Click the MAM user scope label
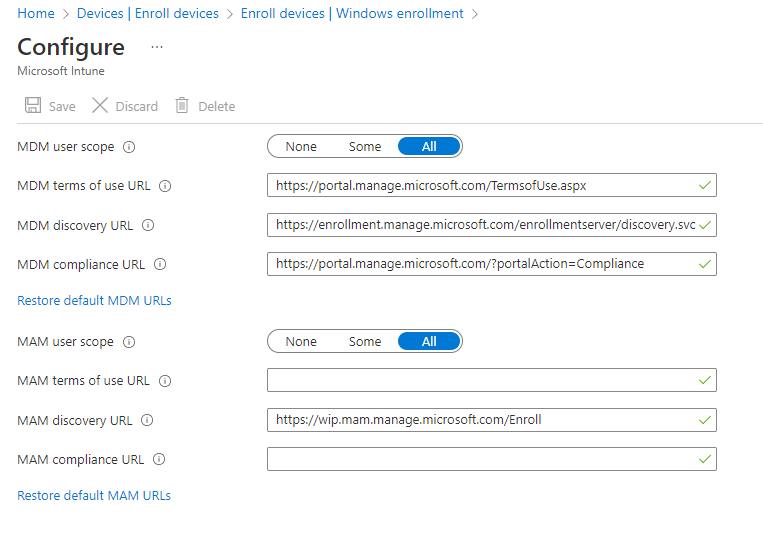The height and width of the screenshot is (535, 763). point(65,342)
